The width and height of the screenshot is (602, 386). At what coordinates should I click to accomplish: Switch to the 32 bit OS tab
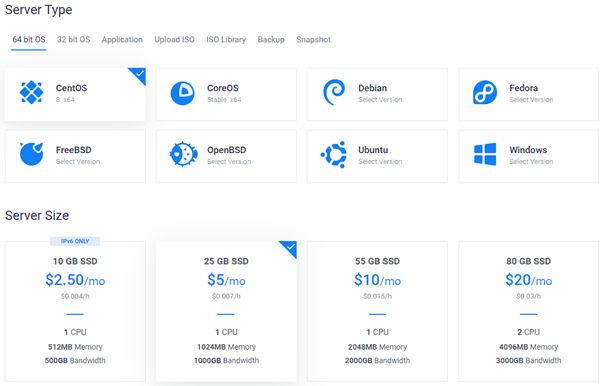(74, 40)
